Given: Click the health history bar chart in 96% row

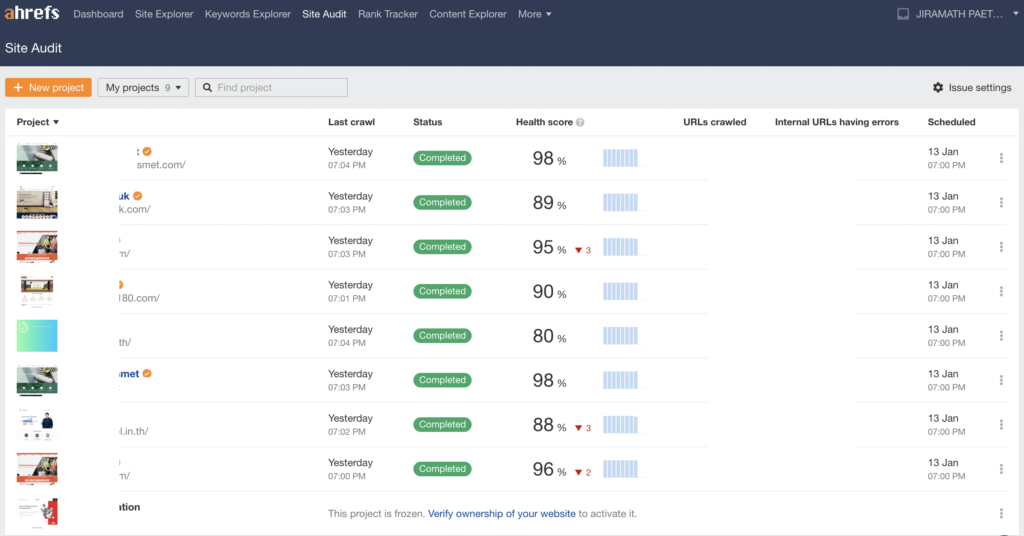Looking at the screenshot, I should 620,469.
